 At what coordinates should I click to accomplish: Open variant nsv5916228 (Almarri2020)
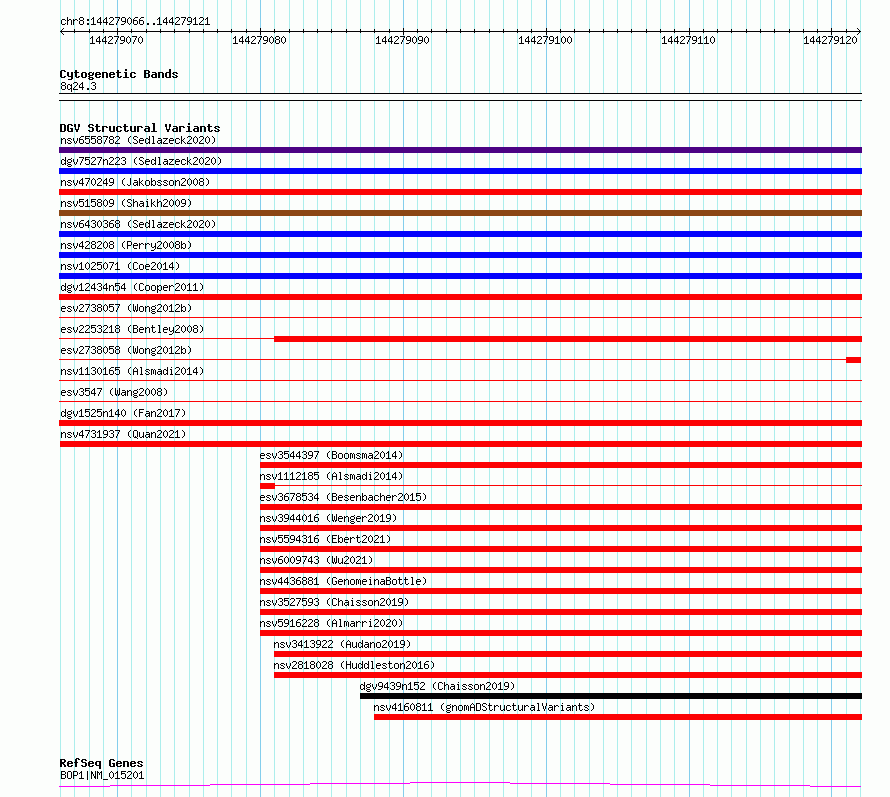pyautogui.click(x=331, y=623)
